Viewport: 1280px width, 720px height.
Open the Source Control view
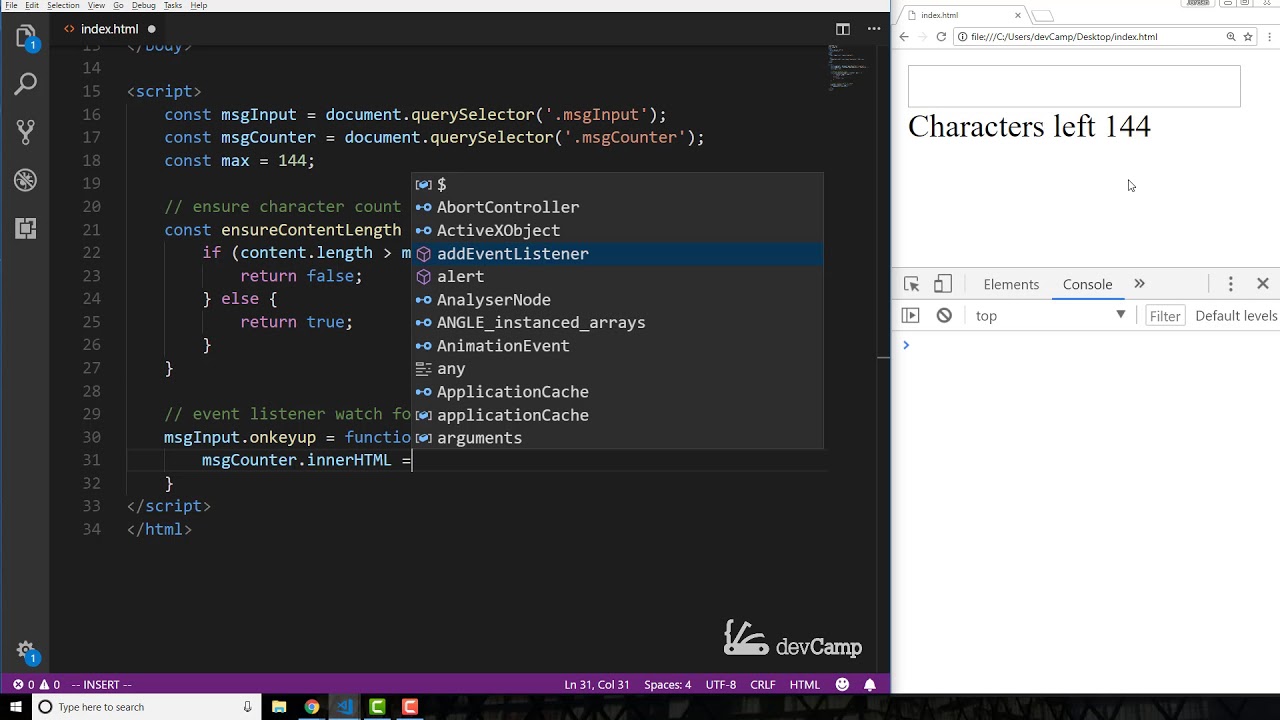(26, 131)
